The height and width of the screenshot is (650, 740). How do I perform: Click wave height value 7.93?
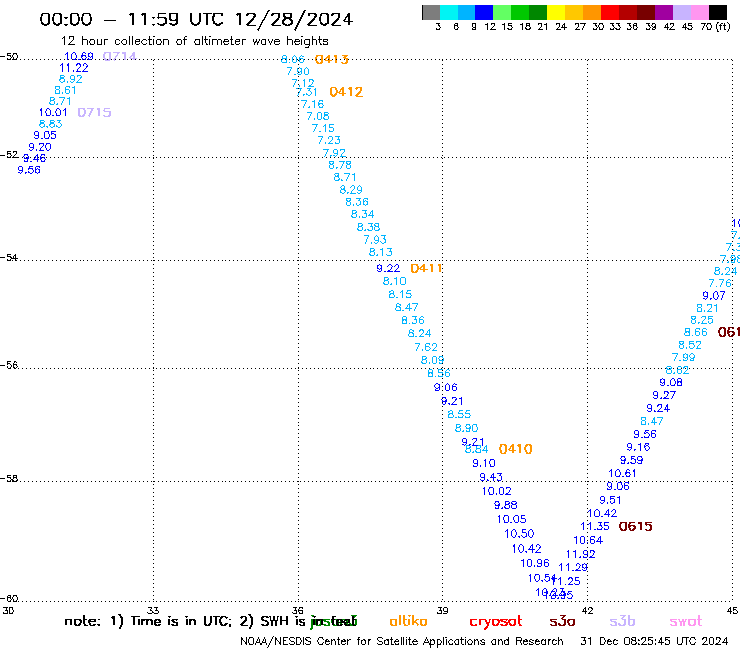click(375, 240)
